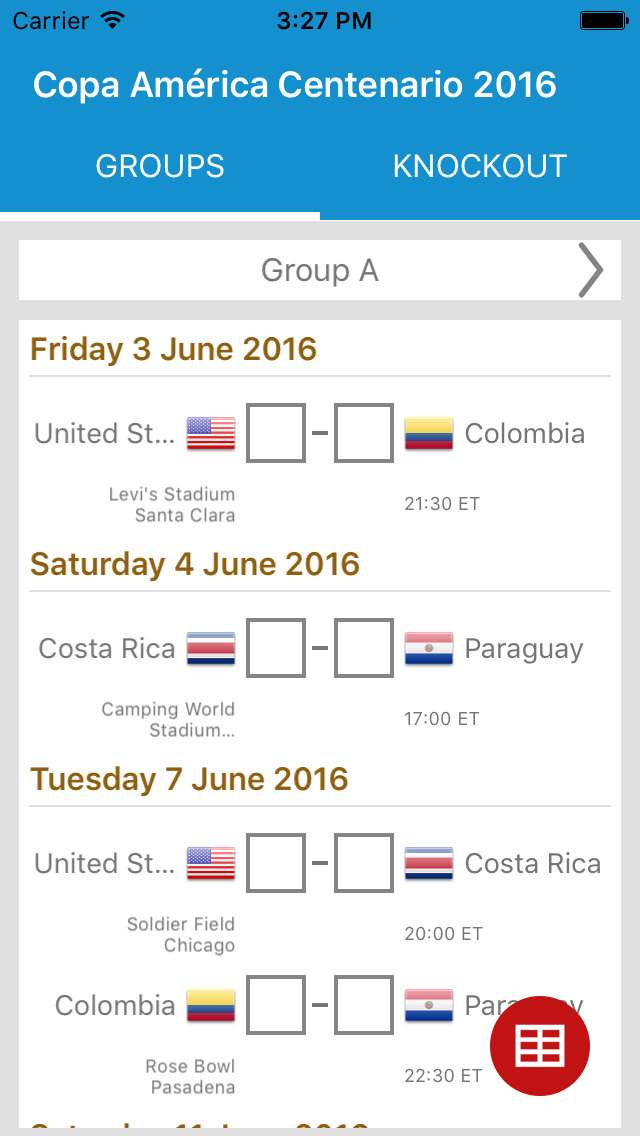
Task: Tap the United States flag in Soldier Field match
Action: [211, 864]
